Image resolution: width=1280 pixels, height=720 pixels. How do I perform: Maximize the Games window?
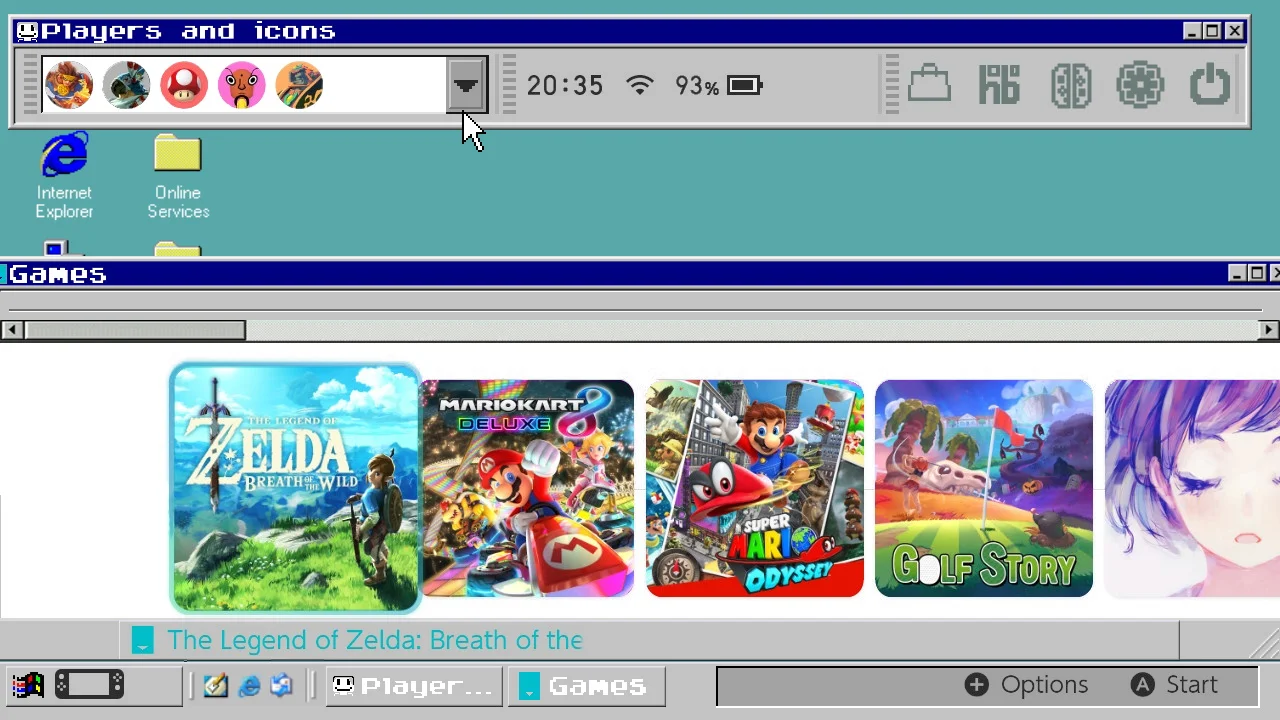tap(1257, 273)
